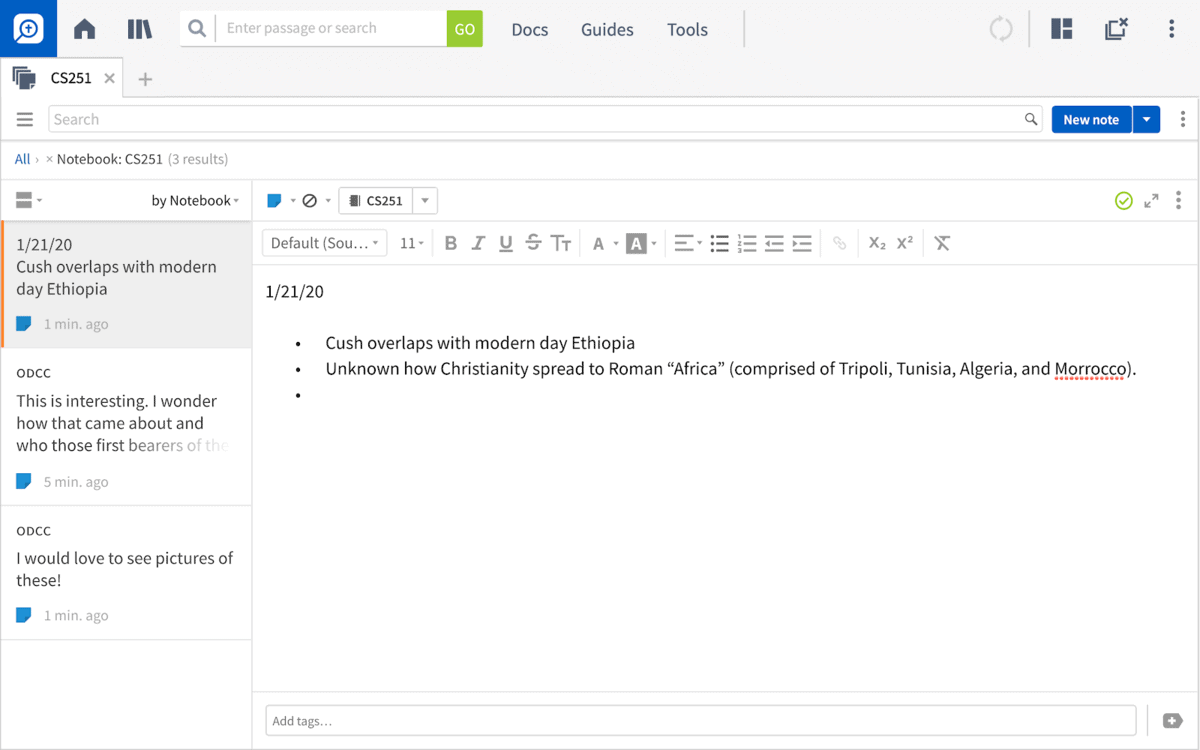Viewport: 1200px width, 750px height.
Task: Apply bold formatting to the note
Action: point(451,243)
